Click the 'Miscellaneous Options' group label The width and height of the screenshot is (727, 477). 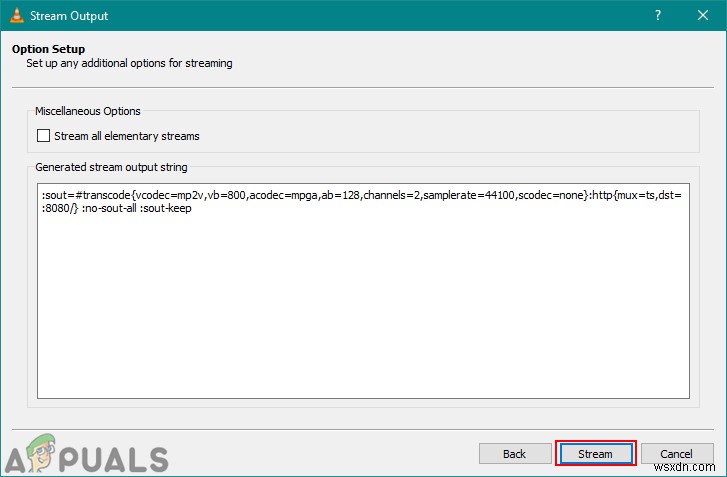88,111
